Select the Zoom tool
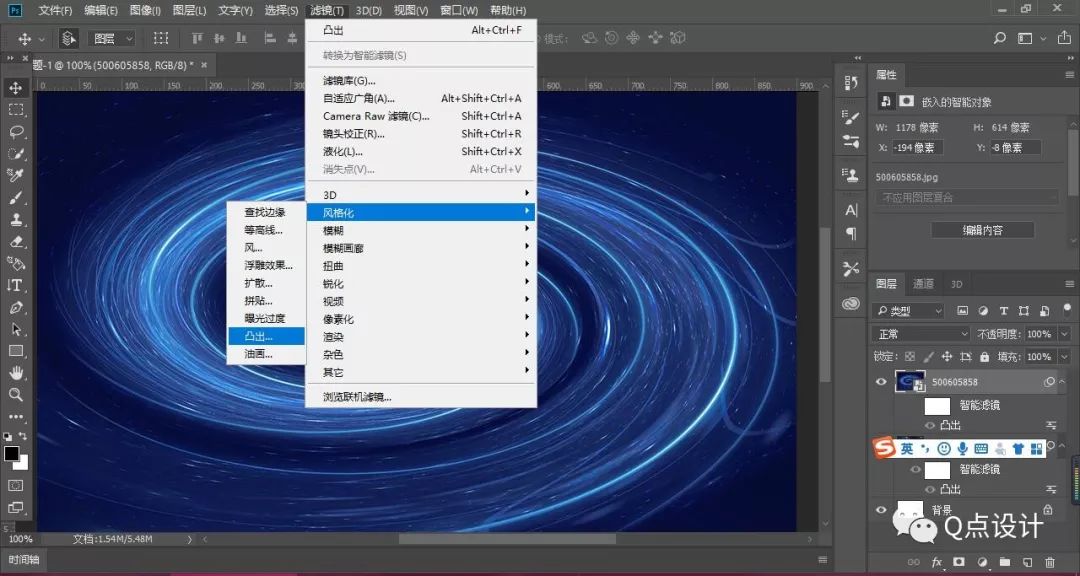1080x576 pixels. point(14,394)
